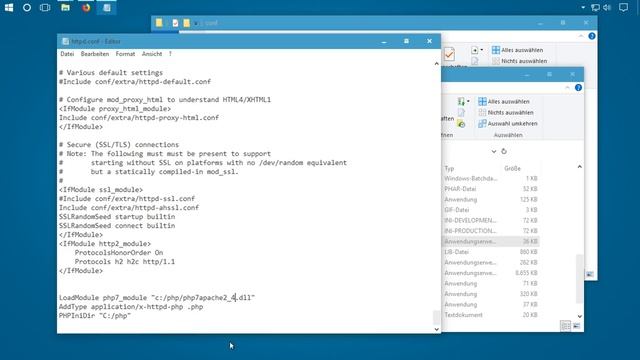The height and width of the screenshot is (360, 640).
Task: Click 'Alles auswählen' in front Explorer ribbon
Action: click(x=504, y=101)
